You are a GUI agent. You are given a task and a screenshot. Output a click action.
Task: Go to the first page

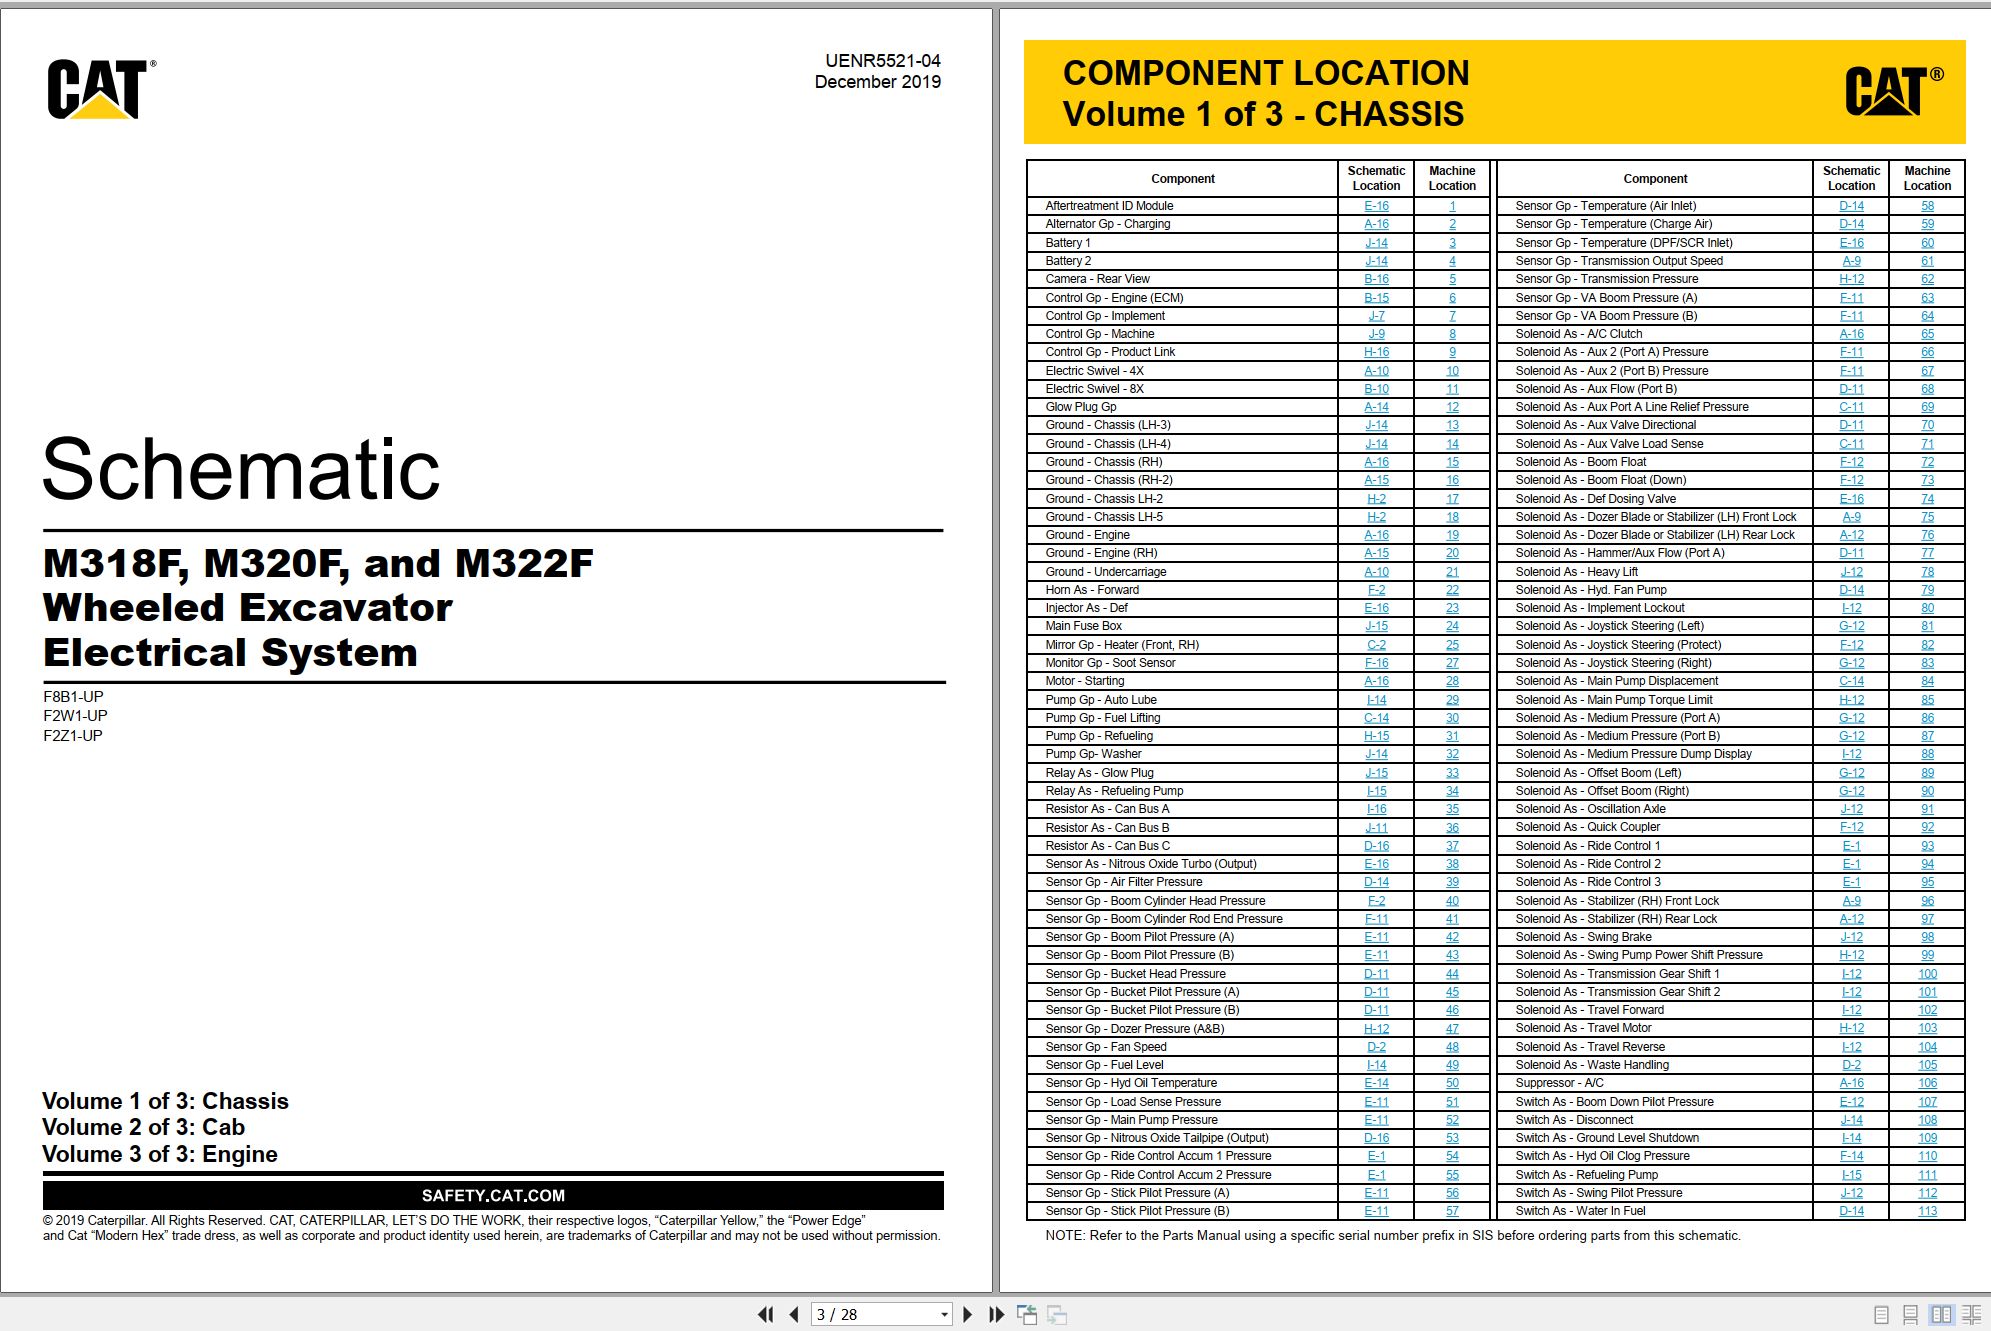766,1314
